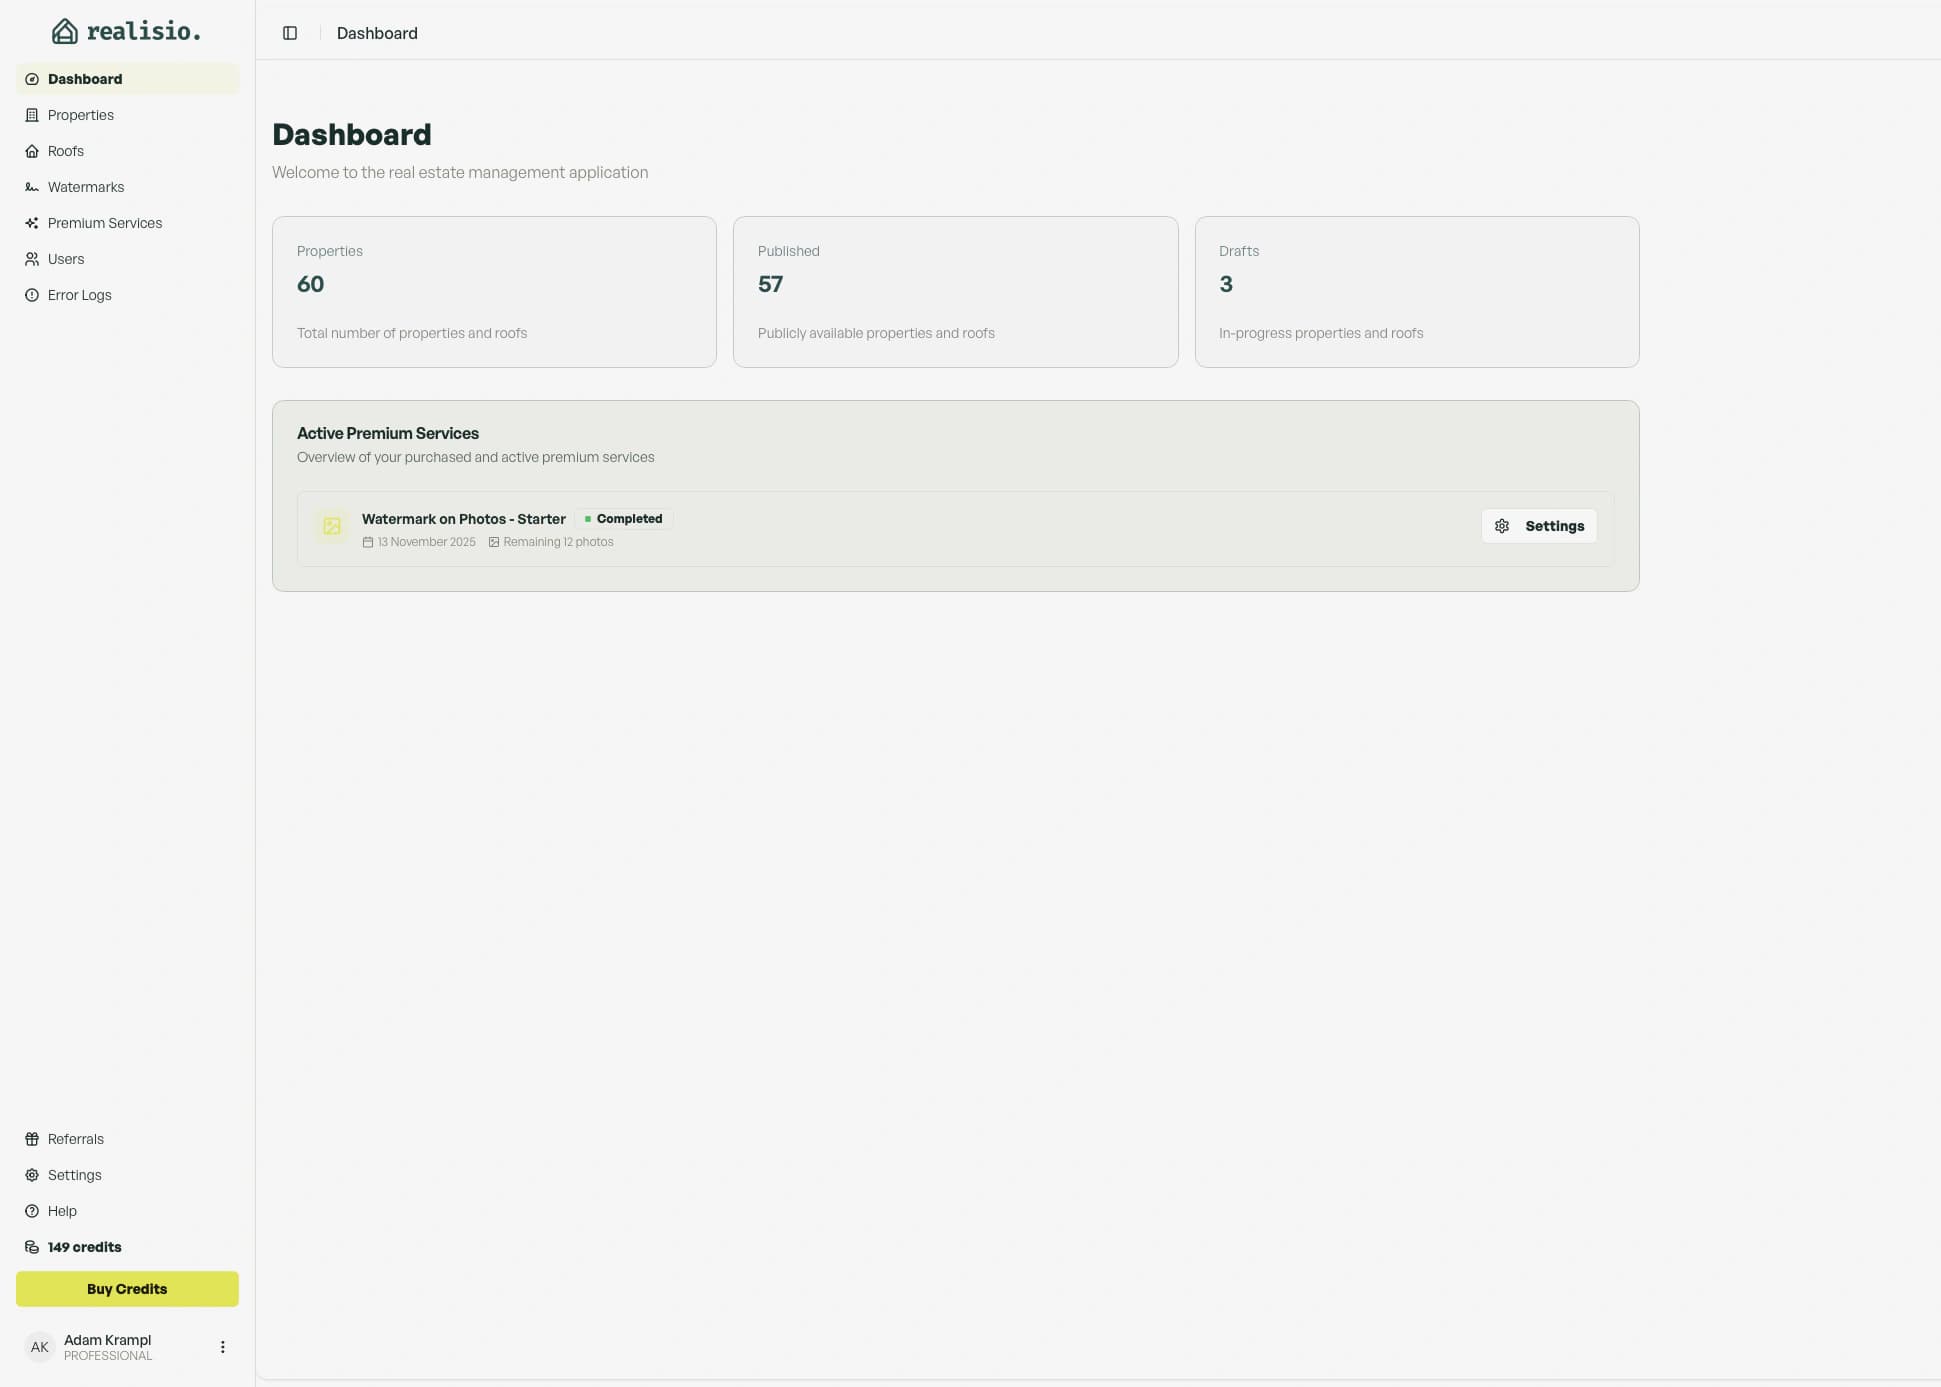Click the credits coins icon
This screenshot has width=1941, height=1387.
[x=32, y=1247]
